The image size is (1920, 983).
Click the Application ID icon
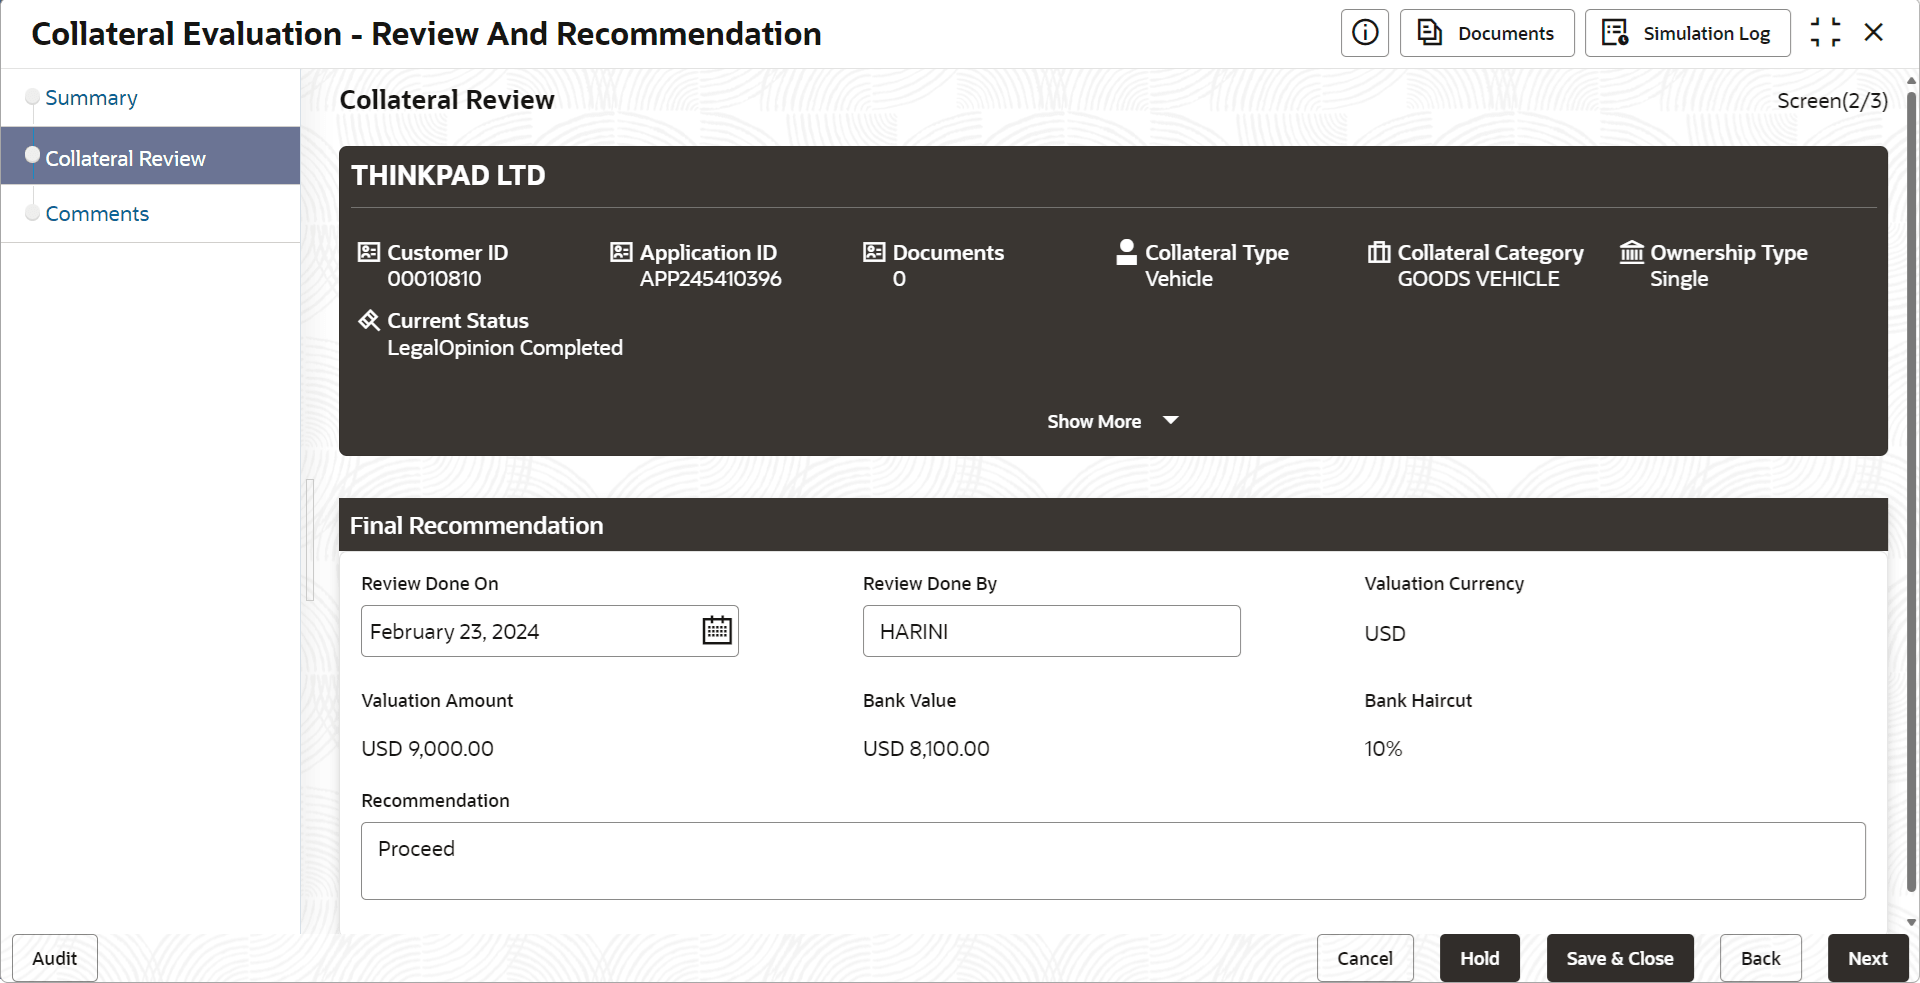(621, 252)
